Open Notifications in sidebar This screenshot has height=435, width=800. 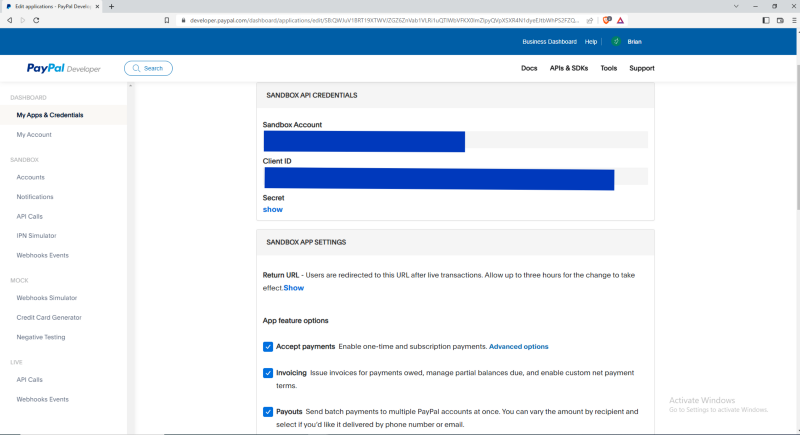click(x=35, y=197)
